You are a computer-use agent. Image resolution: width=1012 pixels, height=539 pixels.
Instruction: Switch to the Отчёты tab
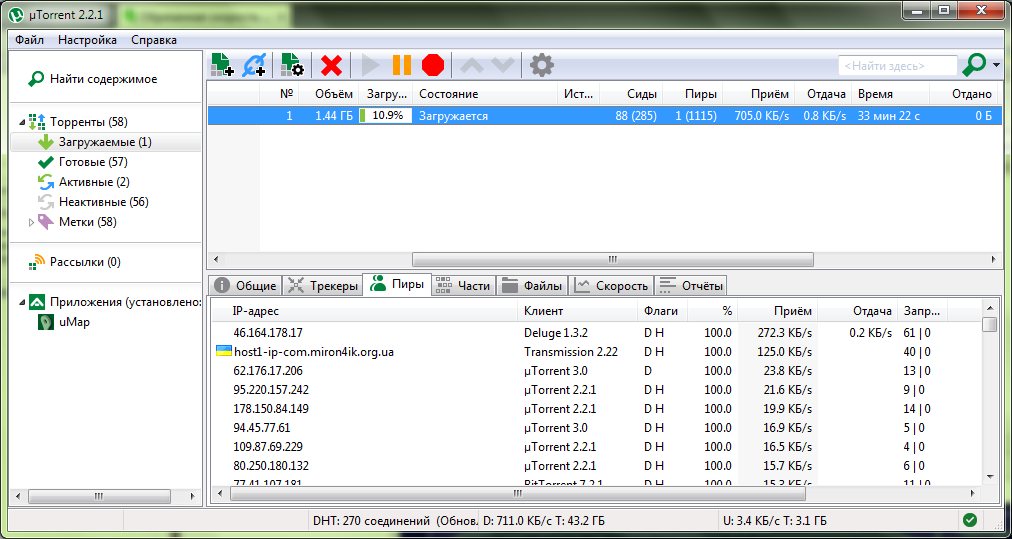(x=691, y=285)
